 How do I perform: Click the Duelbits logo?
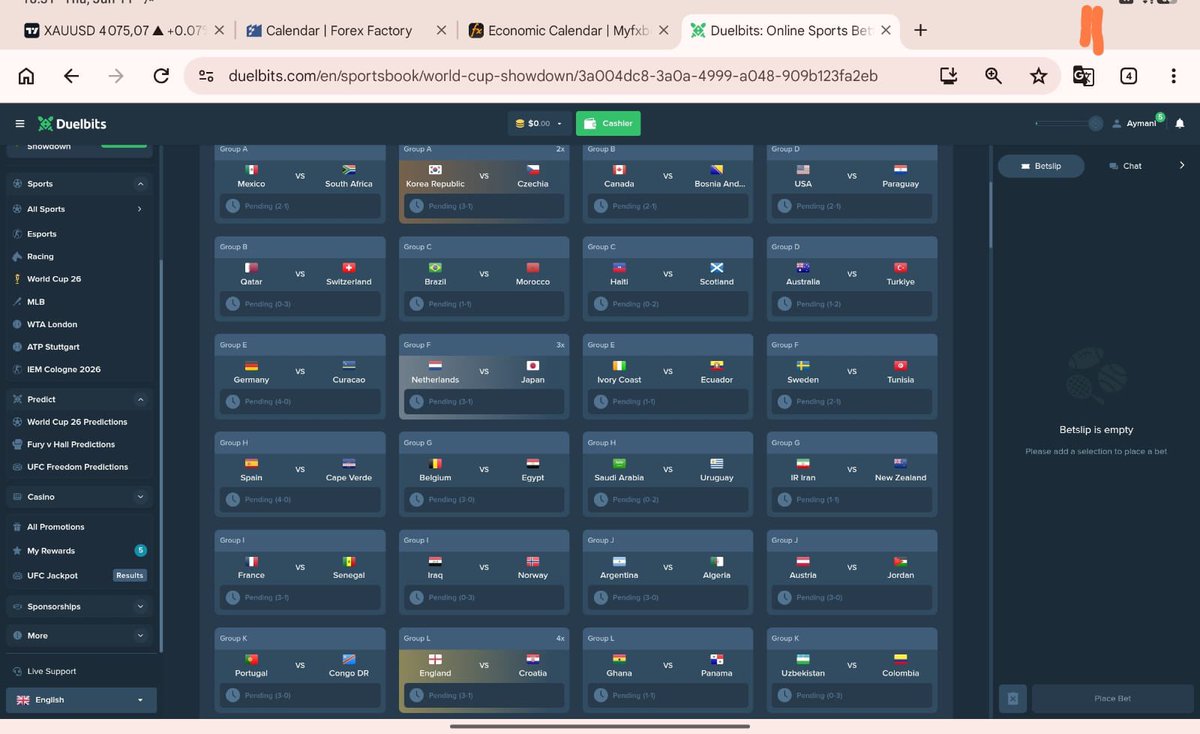click(72, 124)
